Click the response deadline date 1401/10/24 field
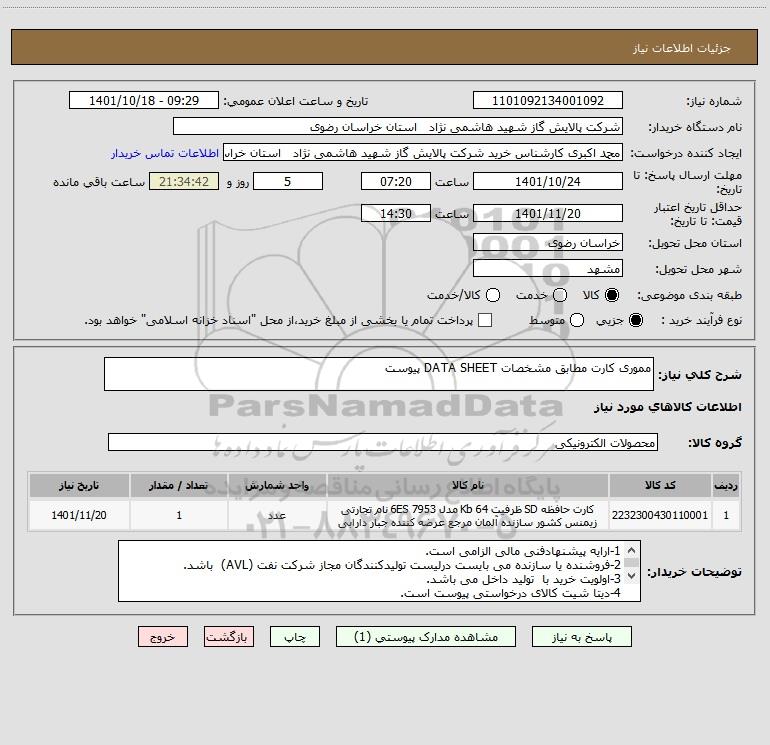 (548, 181)
